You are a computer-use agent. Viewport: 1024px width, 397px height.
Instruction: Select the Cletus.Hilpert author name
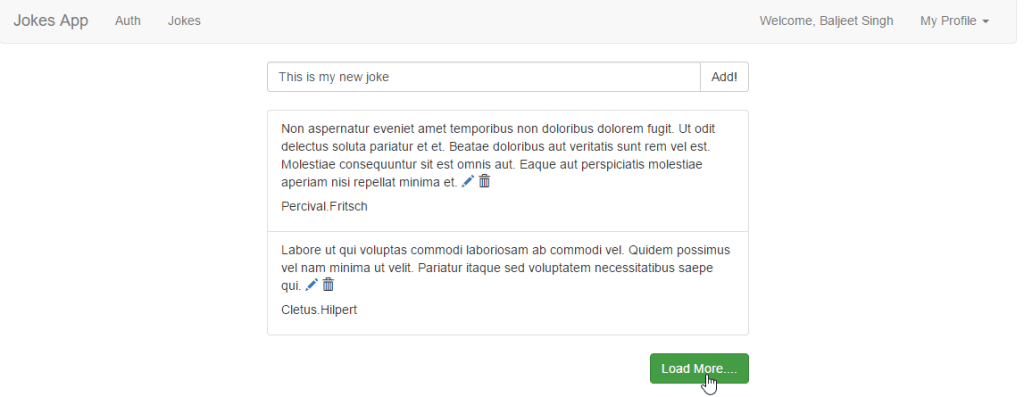tap(319, 310)
